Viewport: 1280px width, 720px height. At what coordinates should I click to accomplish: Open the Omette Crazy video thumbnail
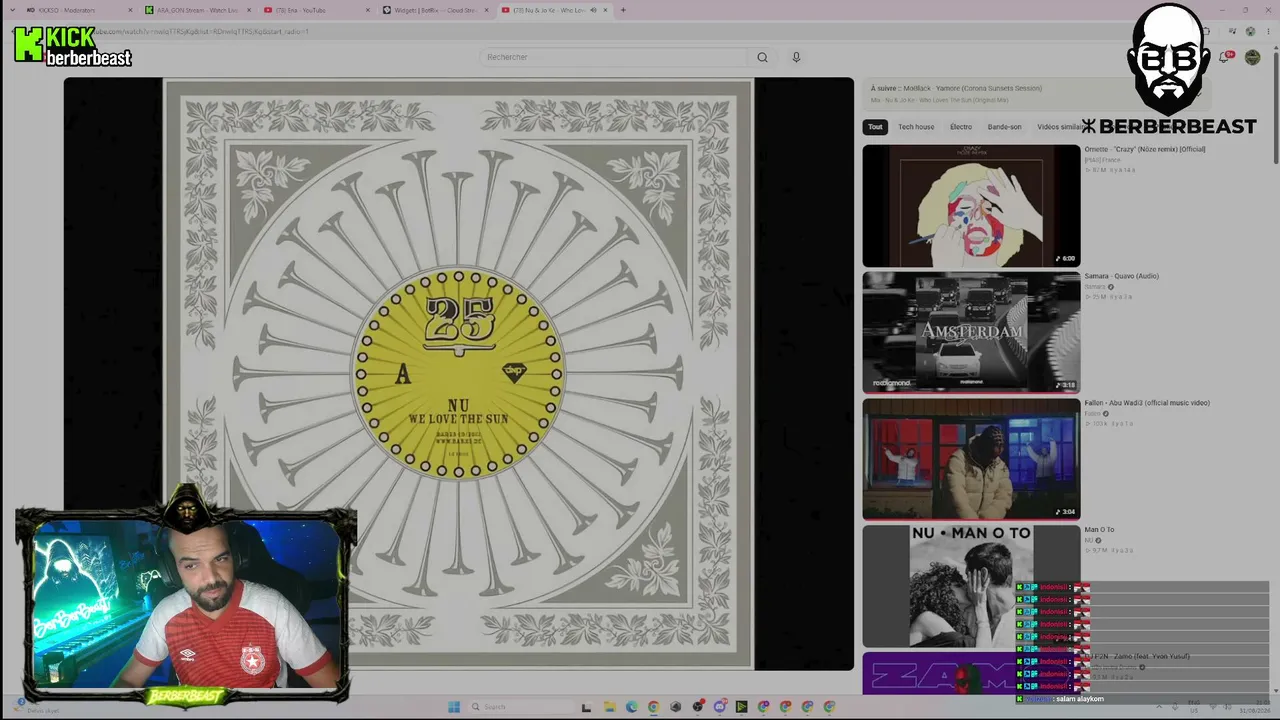971,205
